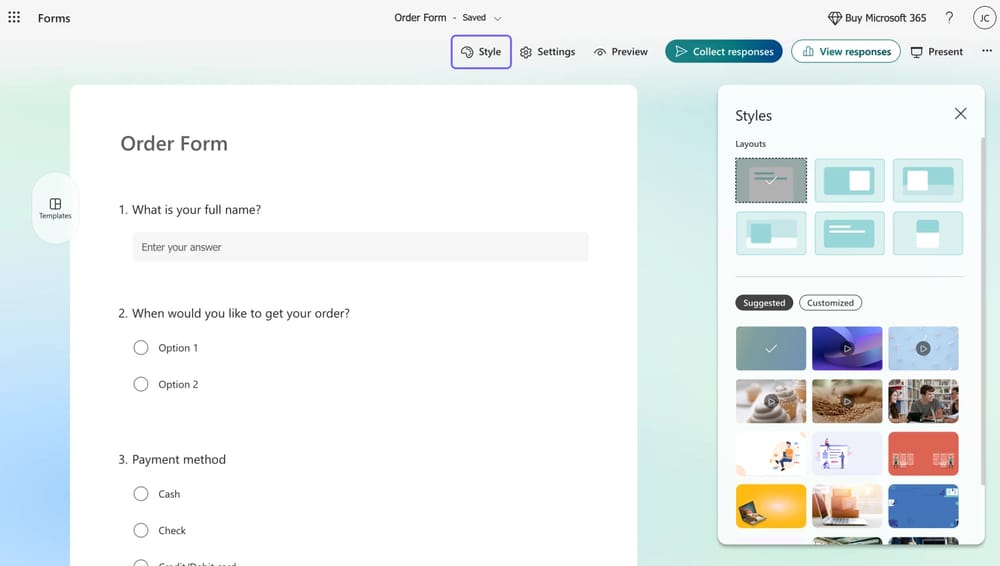
Task: Click the help question mark icon
Action: pos(949,18)
